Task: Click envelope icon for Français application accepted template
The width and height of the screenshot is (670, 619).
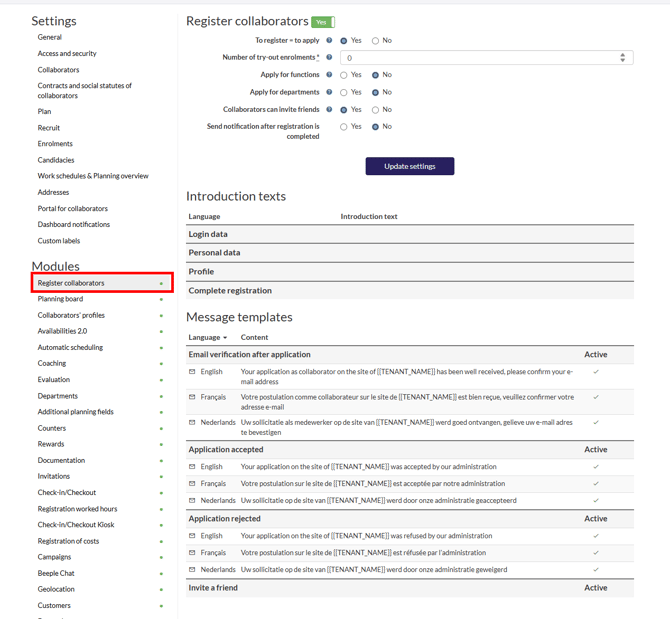Action: coord(193,484)
